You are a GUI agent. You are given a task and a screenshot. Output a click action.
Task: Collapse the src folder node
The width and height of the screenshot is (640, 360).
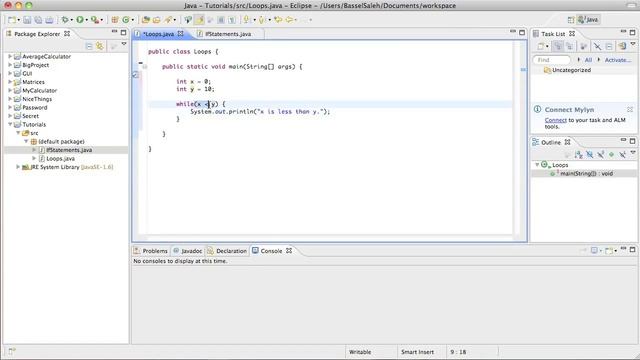click(x=18, y=133)
